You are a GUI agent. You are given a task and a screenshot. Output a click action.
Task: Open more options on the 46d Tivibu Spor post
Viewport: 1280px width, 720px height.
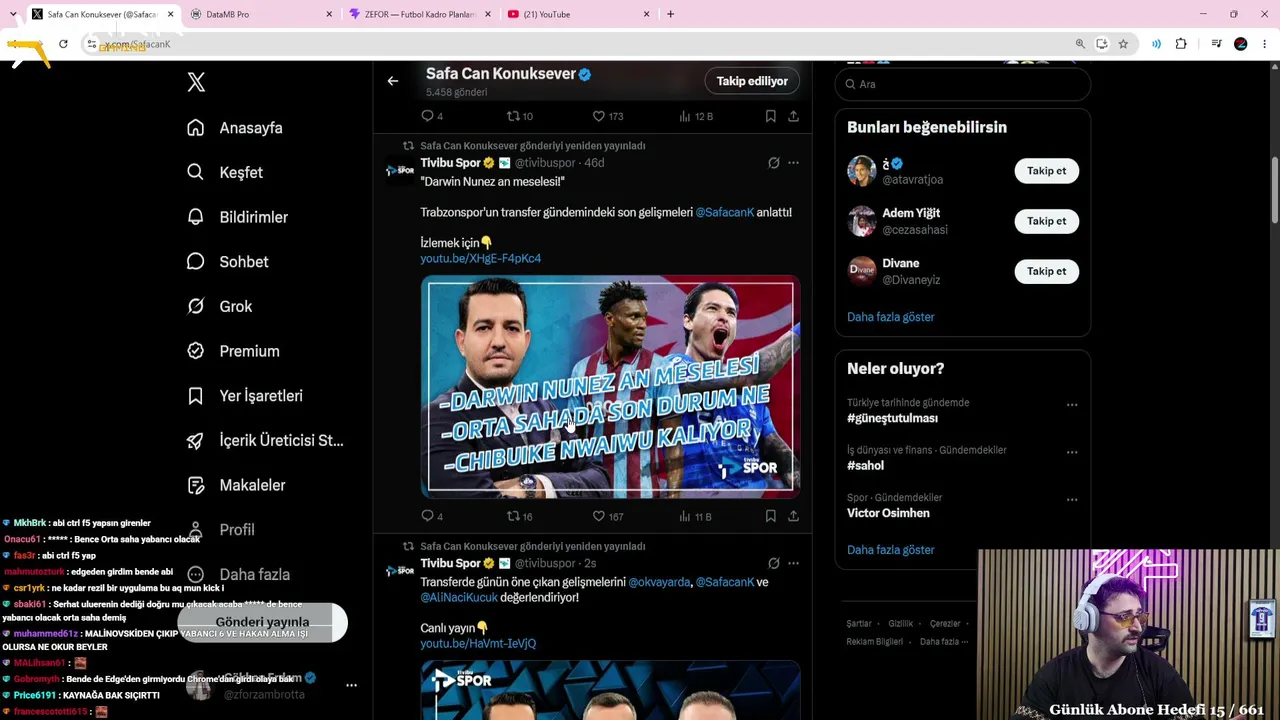tap(793, 163)
